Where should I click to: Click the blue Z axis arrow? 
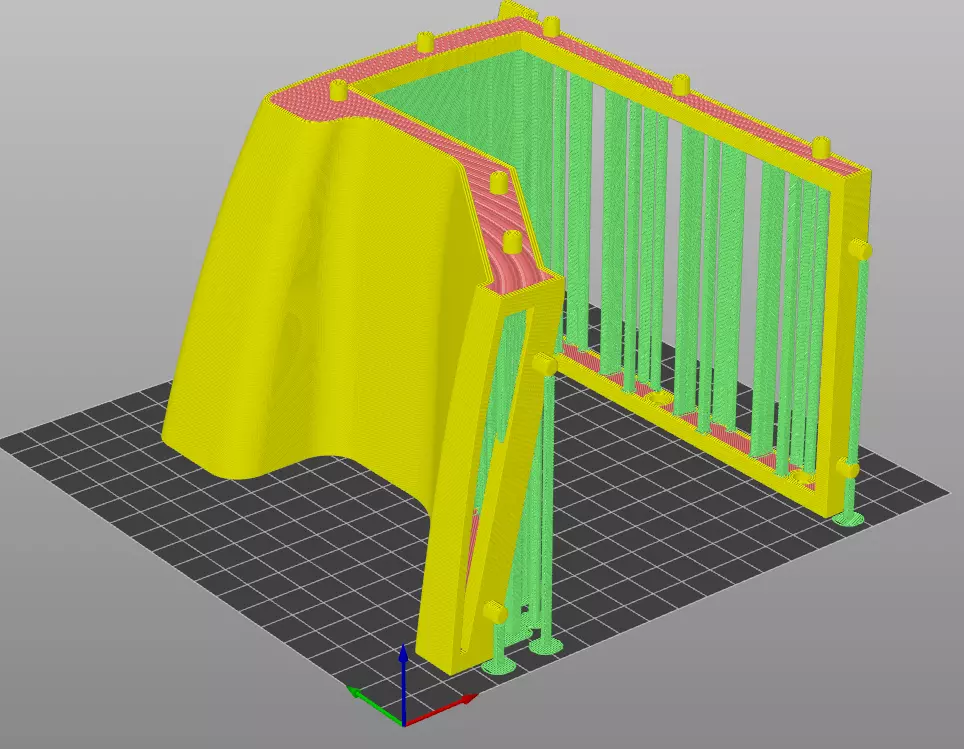coord(403,683)
